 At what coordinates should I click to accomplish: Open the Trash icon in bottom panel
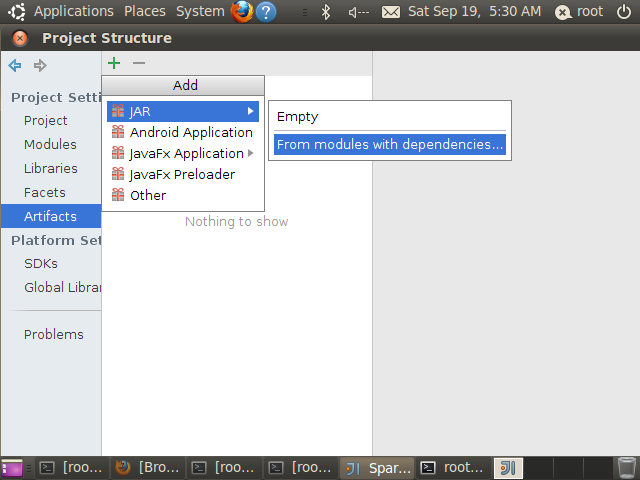[626, 468]
